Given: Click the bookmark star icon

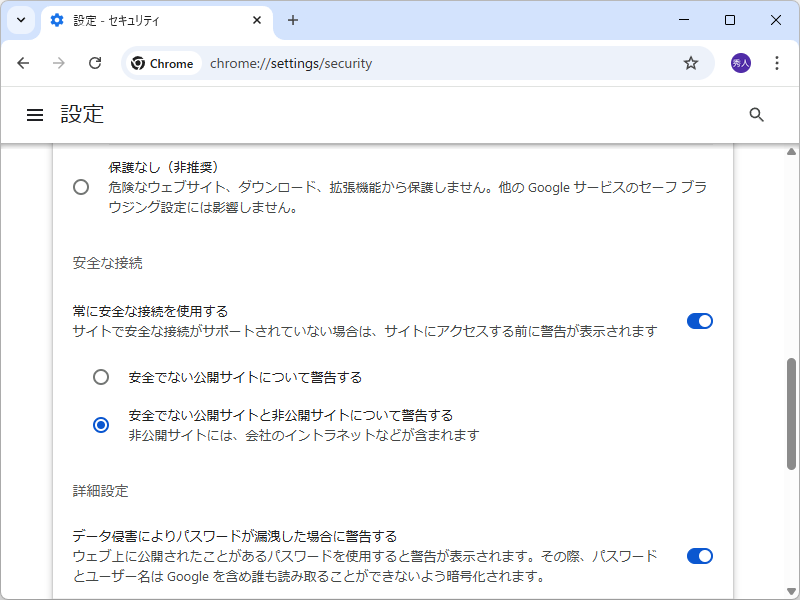Looking at the screenshot, I should point(690,62).
